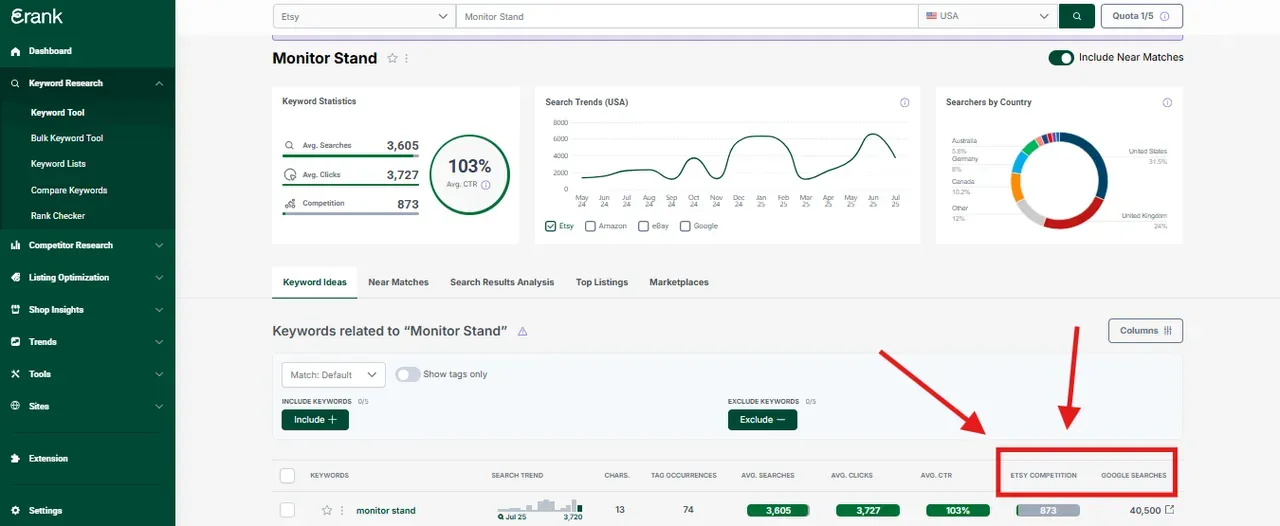Viewport: 1280px width, 526px height.
Task: Toggle Include Near Matches switch
Action: pos(1061,58)
